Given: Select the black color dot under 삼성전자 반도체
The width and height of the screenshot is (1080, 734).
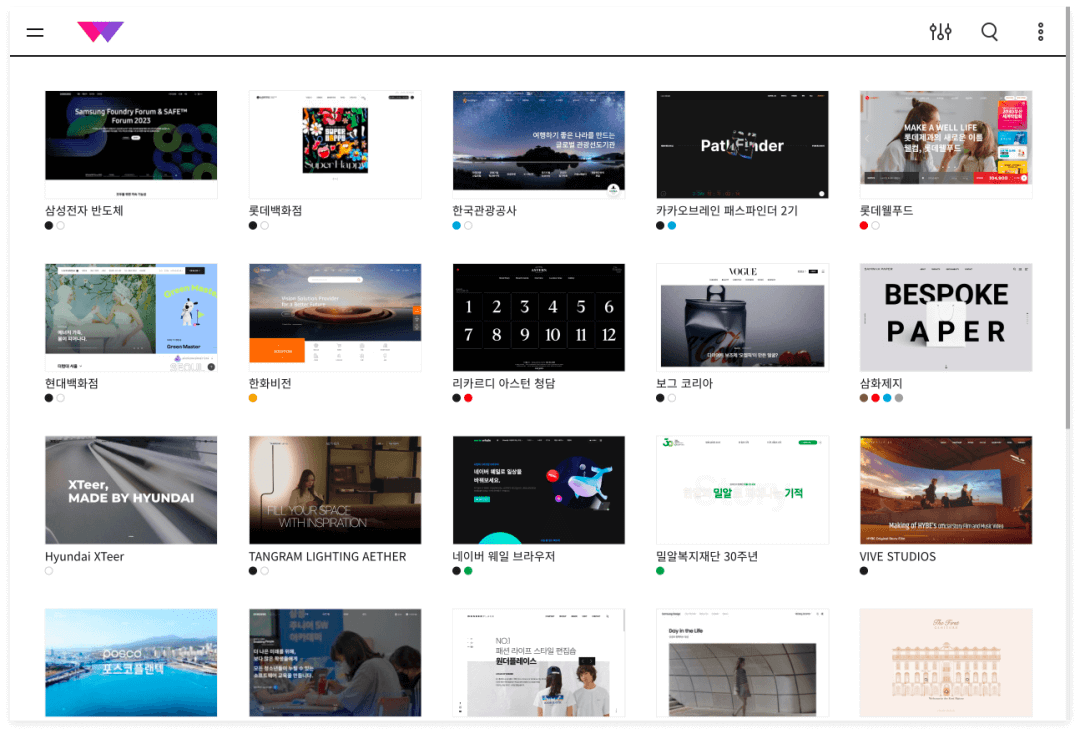Looking at the screenshot, I should tap(49, 225).
